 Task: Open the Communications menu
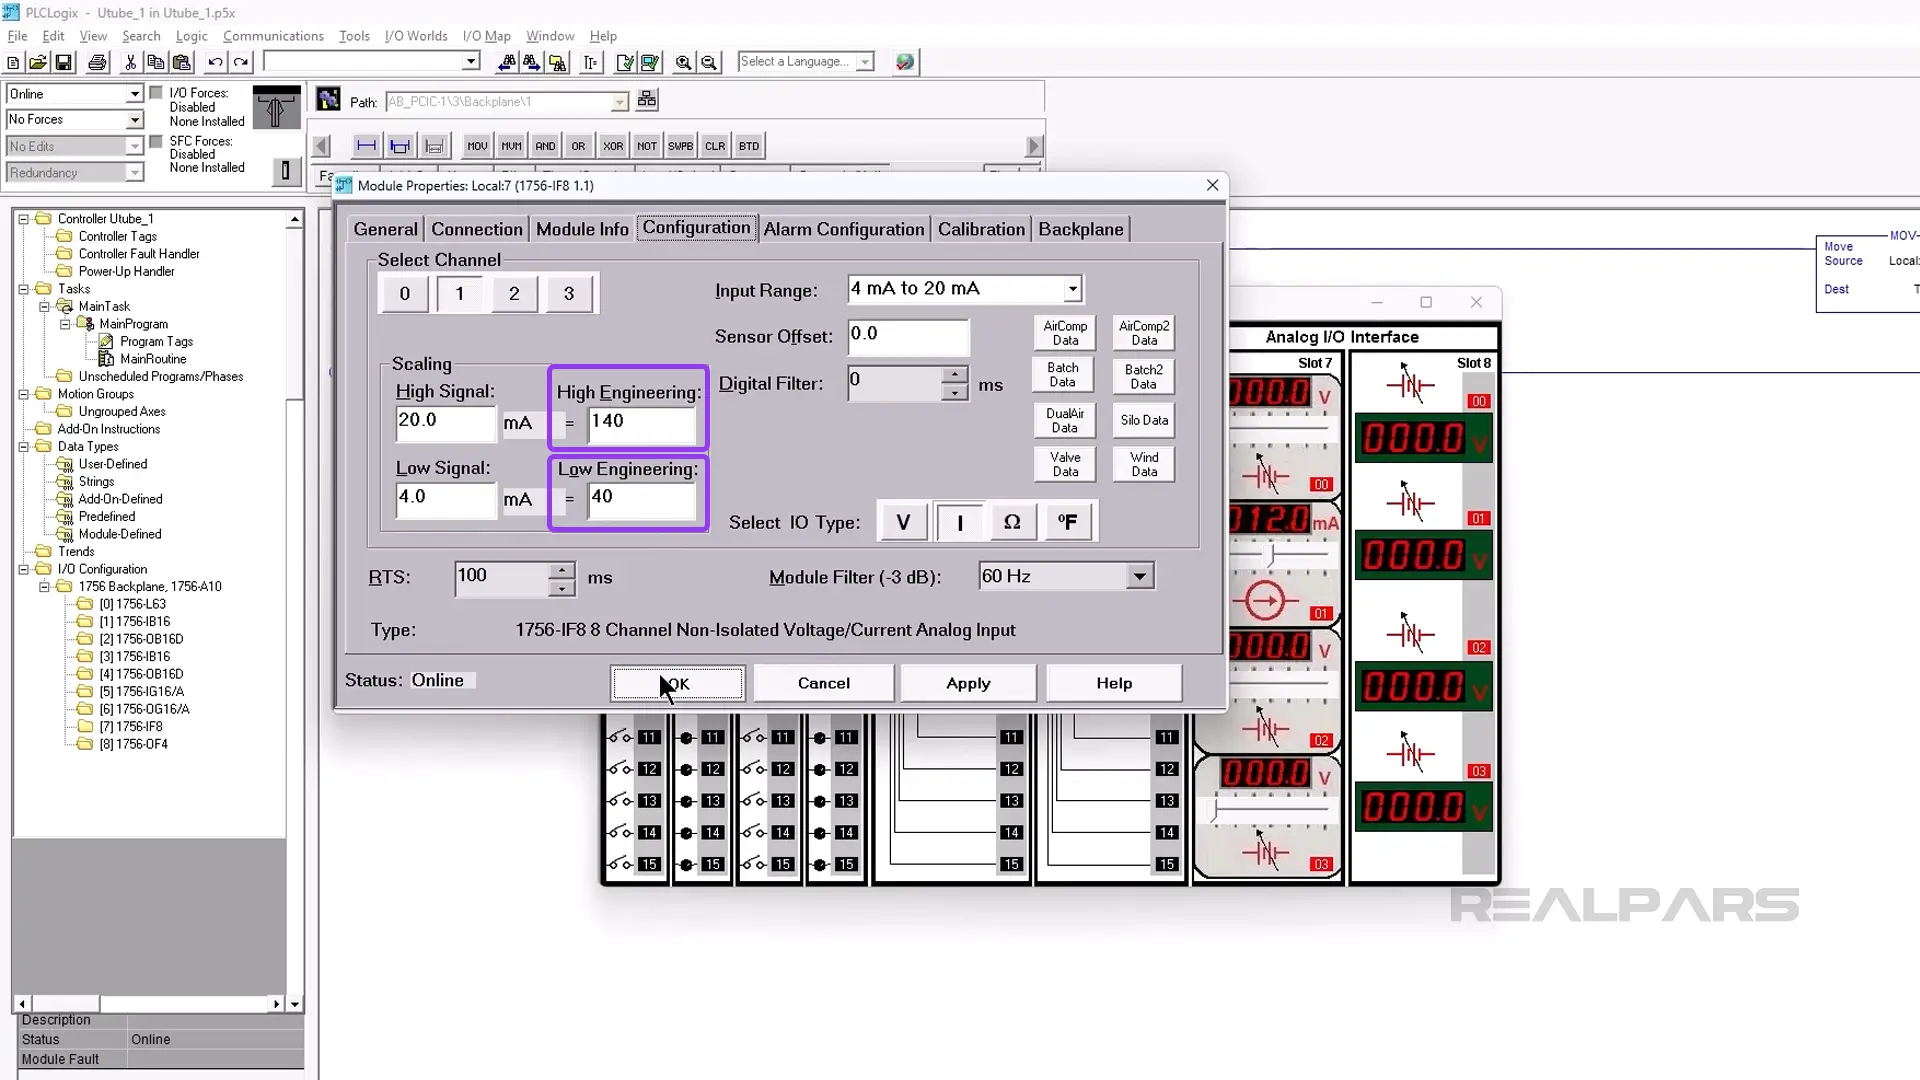click(273, 36)
